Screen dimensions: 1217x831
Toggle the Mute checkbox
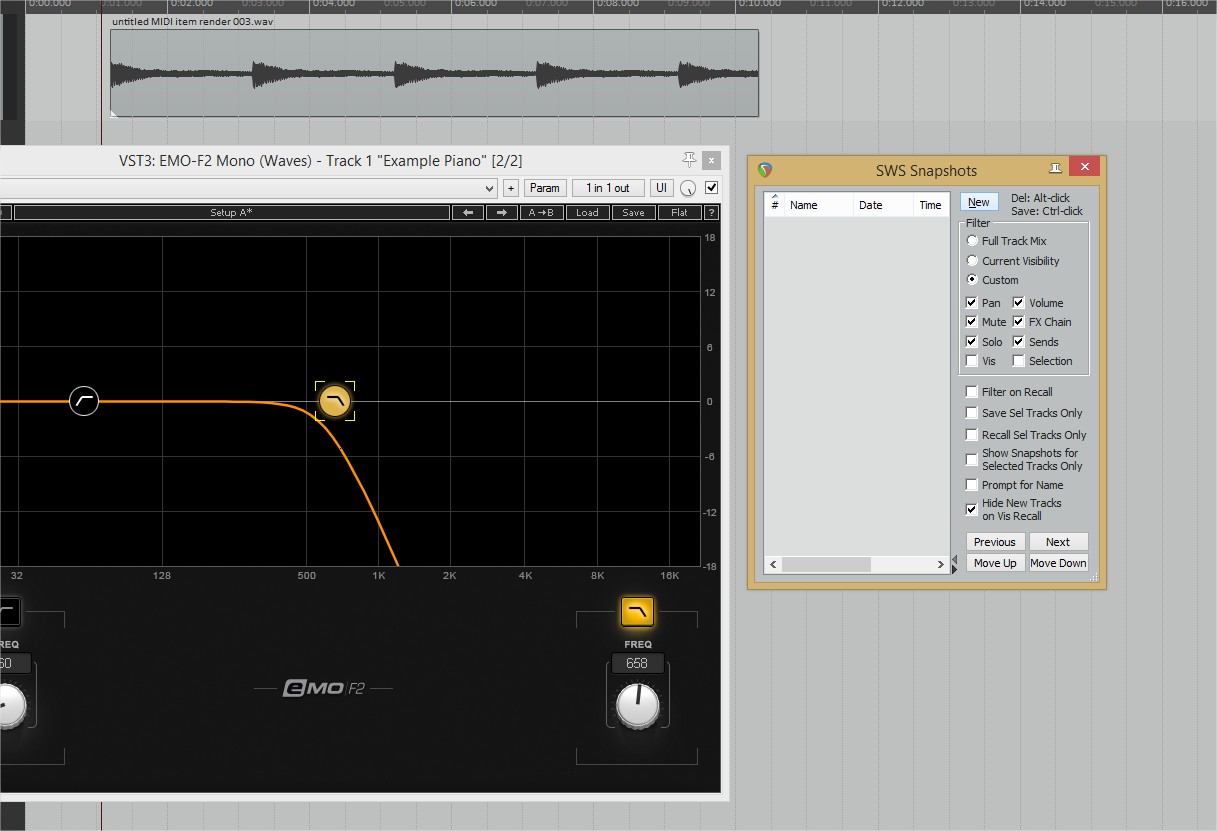985,322
